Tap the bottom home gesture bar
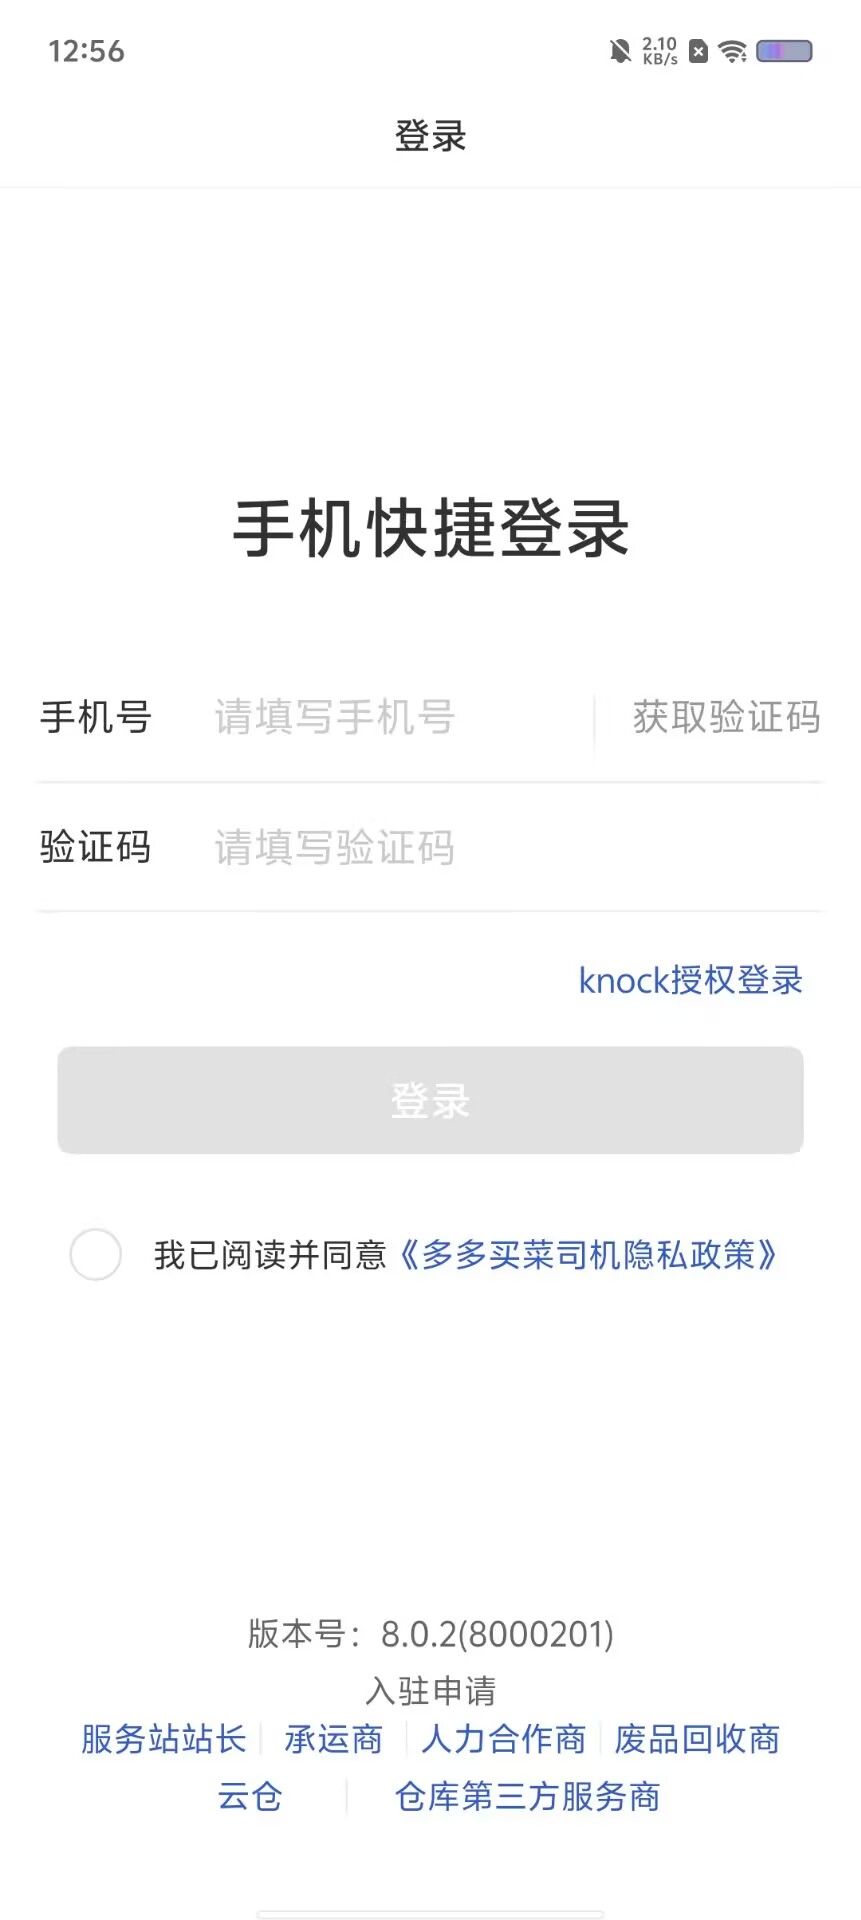 (430, 1914)
